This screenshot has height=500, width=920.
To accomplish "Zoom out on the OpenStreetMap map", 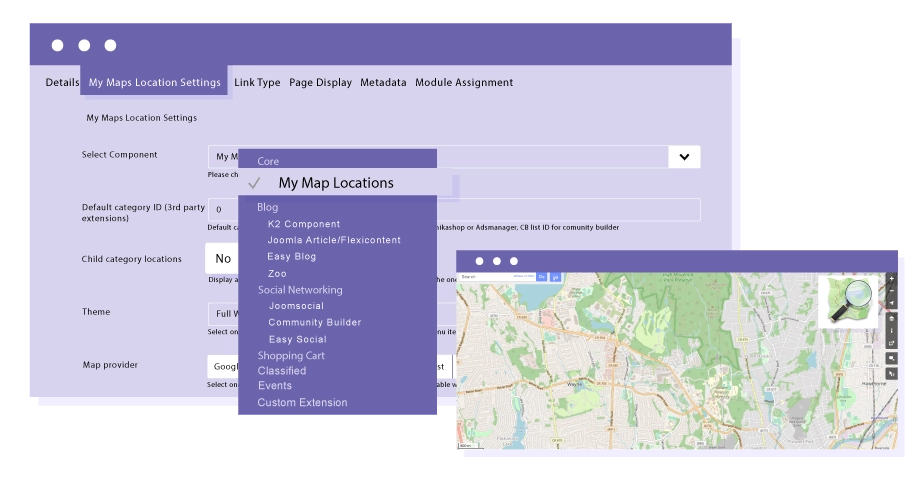I will [x=891, y=290].
